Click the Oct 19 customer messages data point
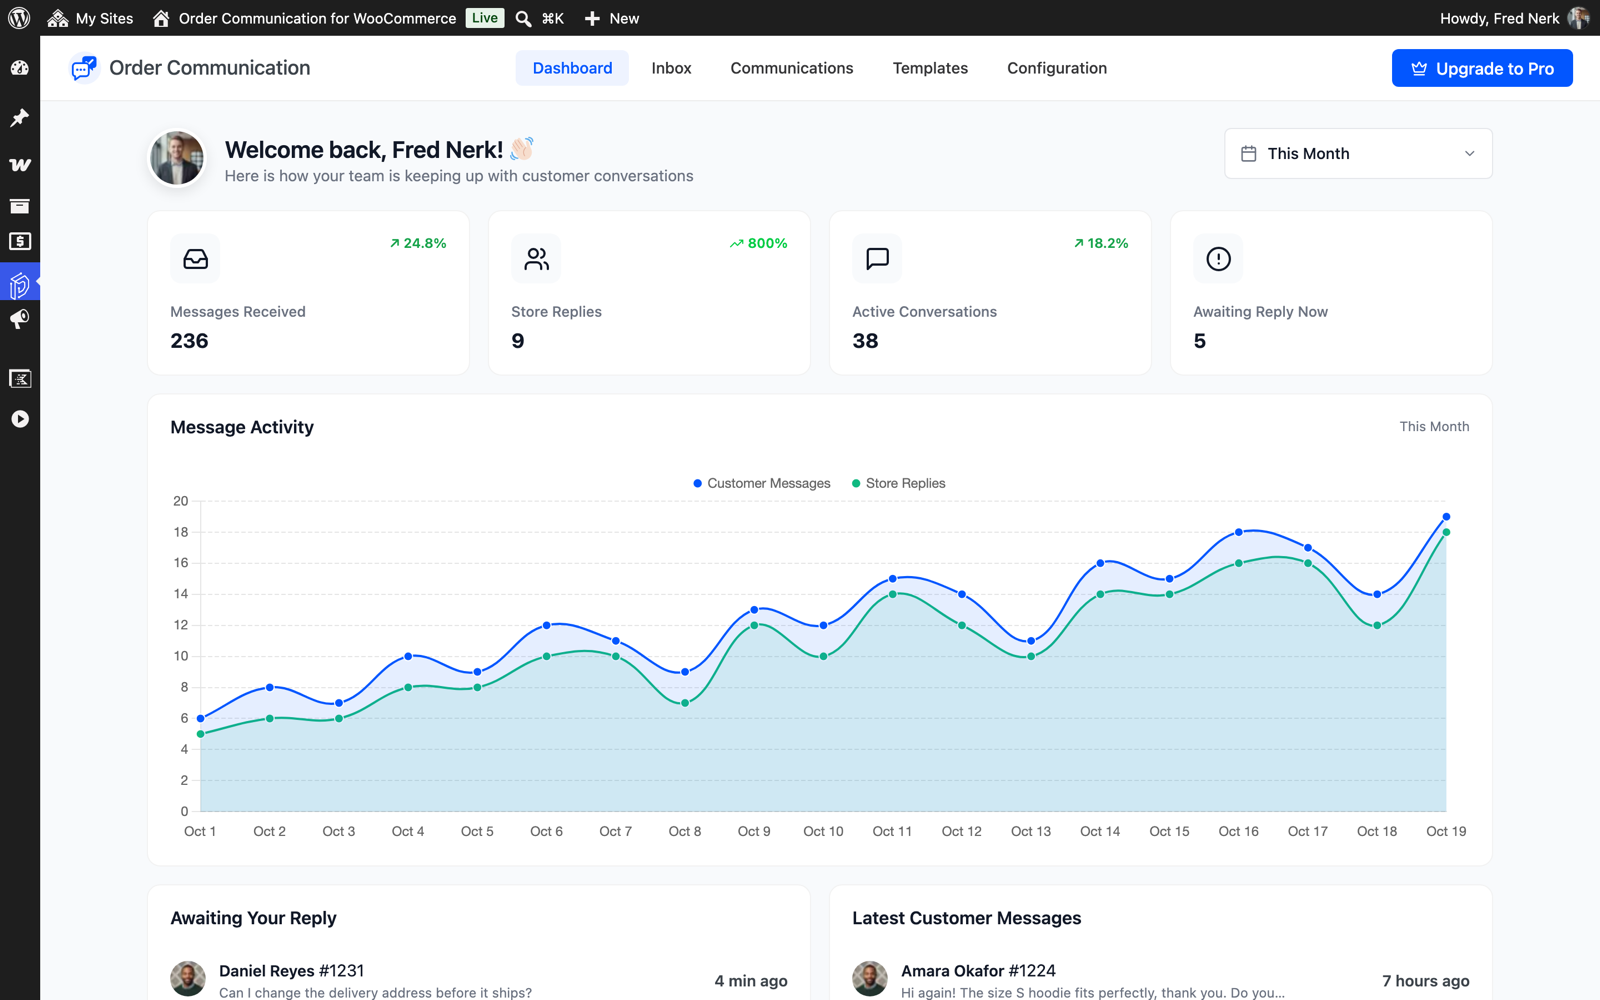The width and height of the screenshot is (1600, 1000). point(1446,517)
